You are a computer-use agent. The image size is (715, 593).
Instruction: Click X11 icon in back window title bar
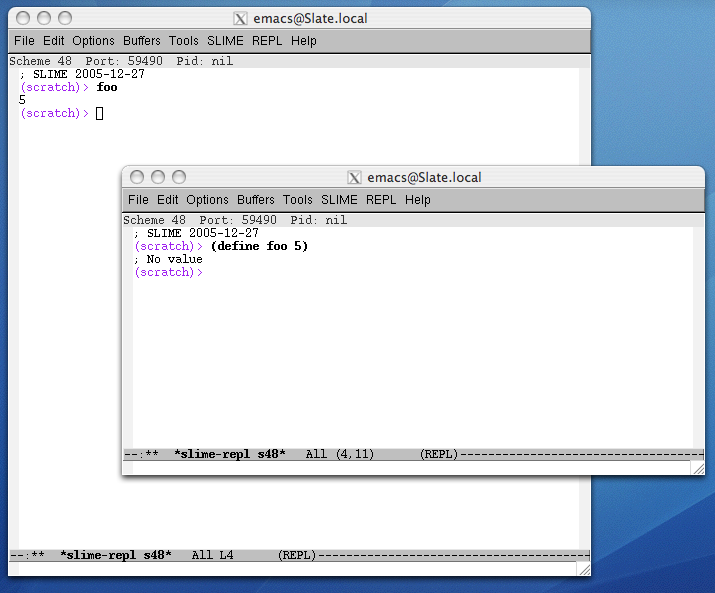click(240, 18)
